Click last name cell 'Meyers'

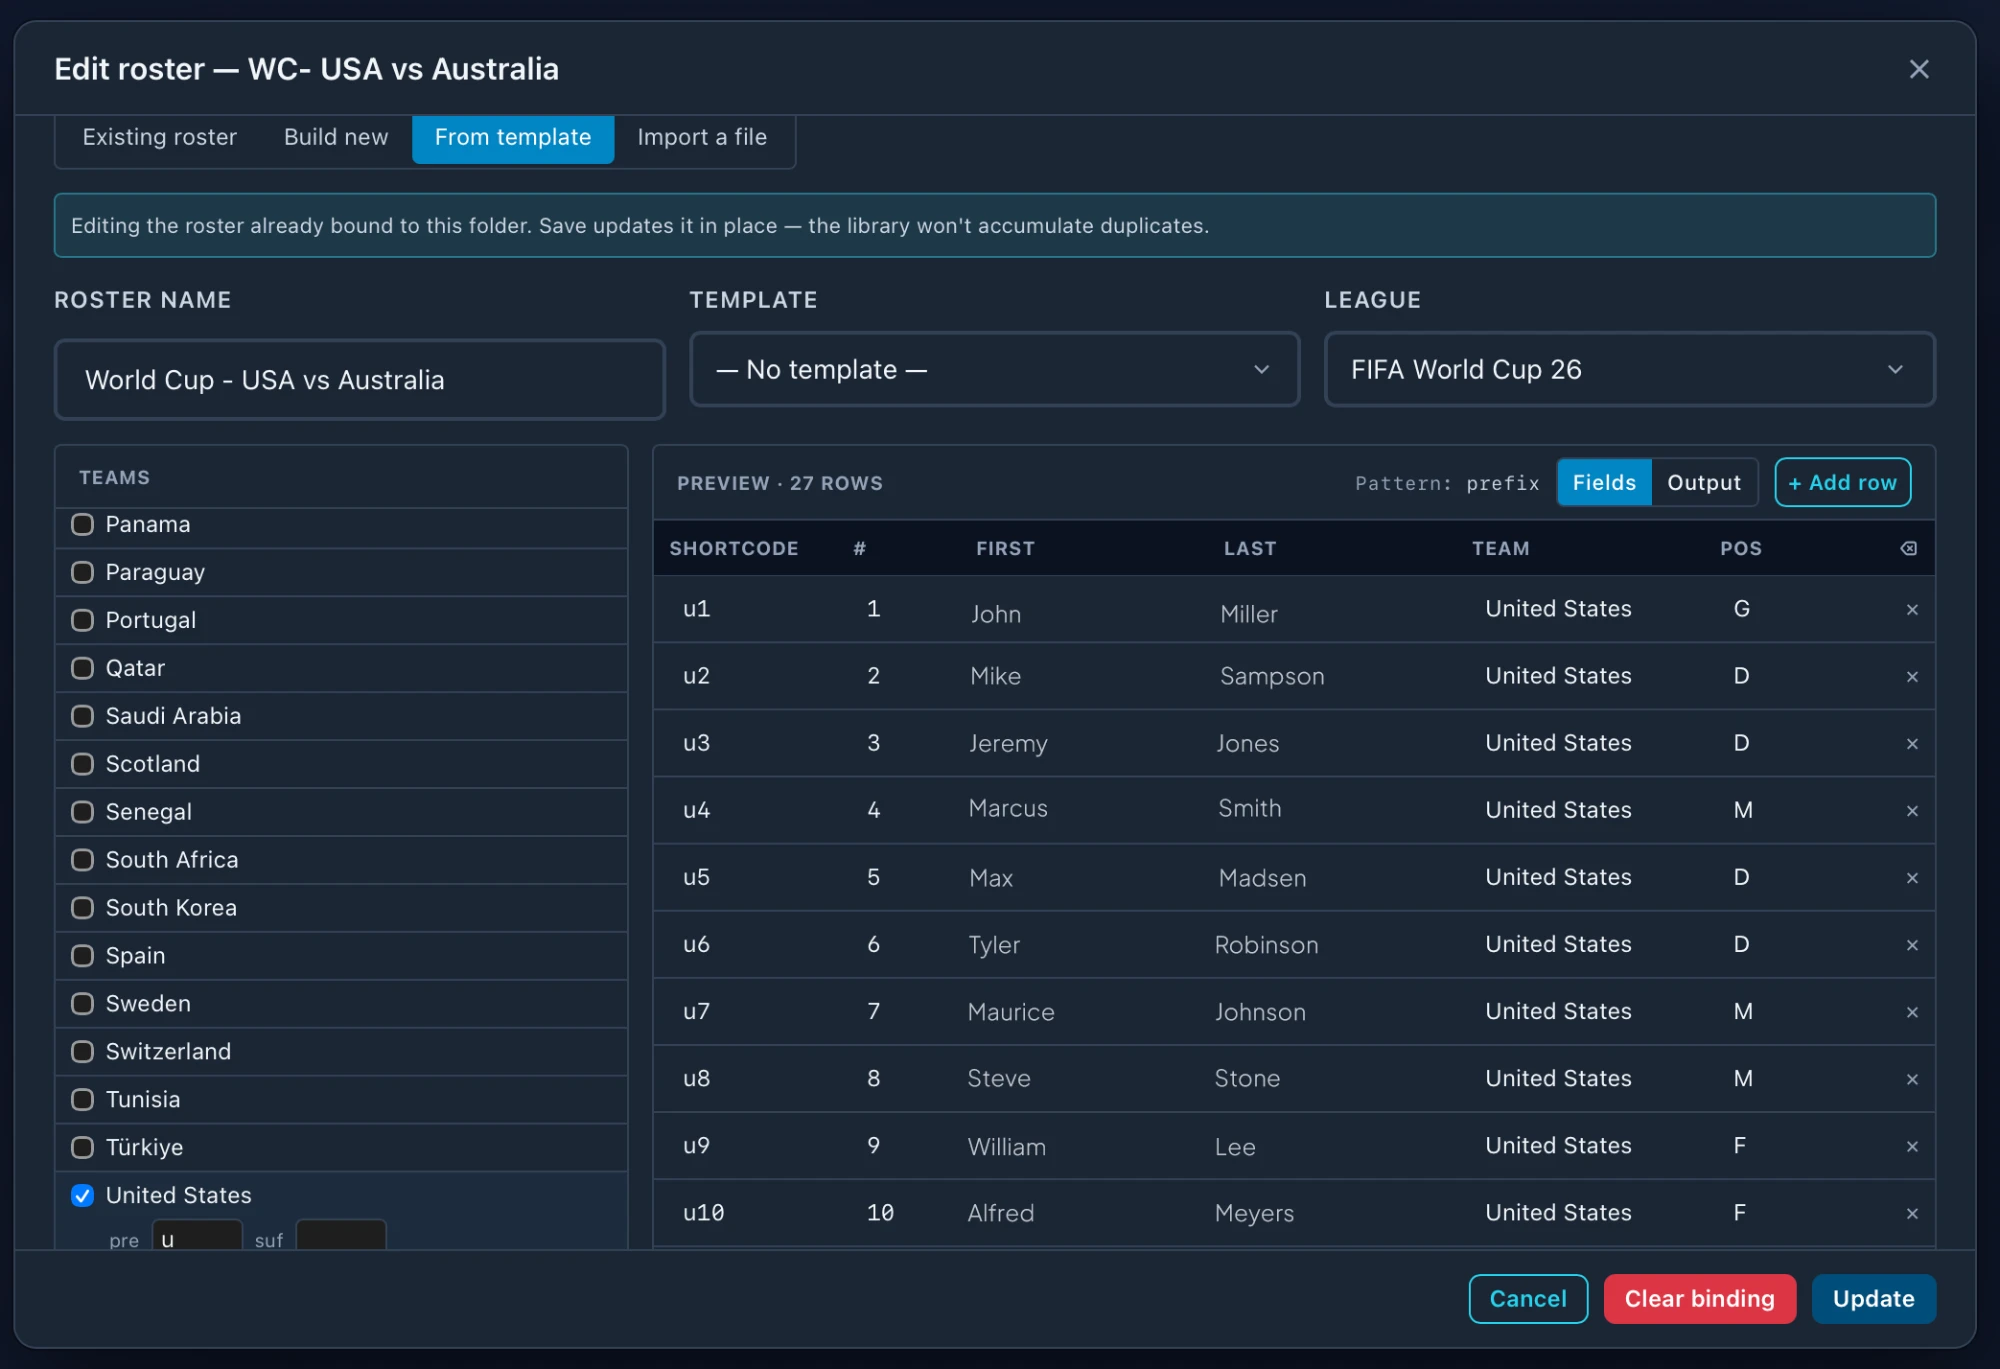(x=1254, y=1213)
